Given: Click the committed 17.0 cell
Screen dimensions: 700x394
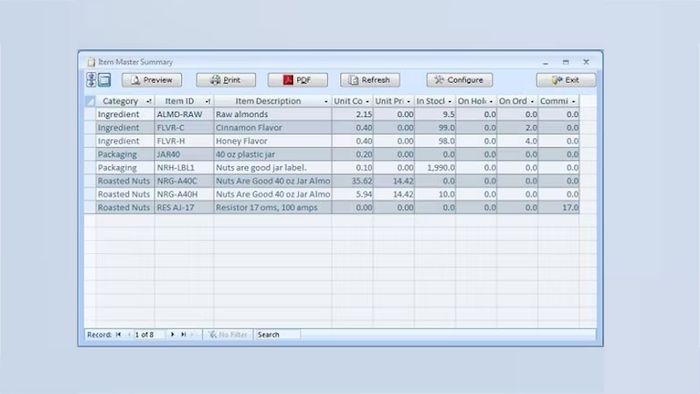Looking at the screenshot, I should pos(559,207).
